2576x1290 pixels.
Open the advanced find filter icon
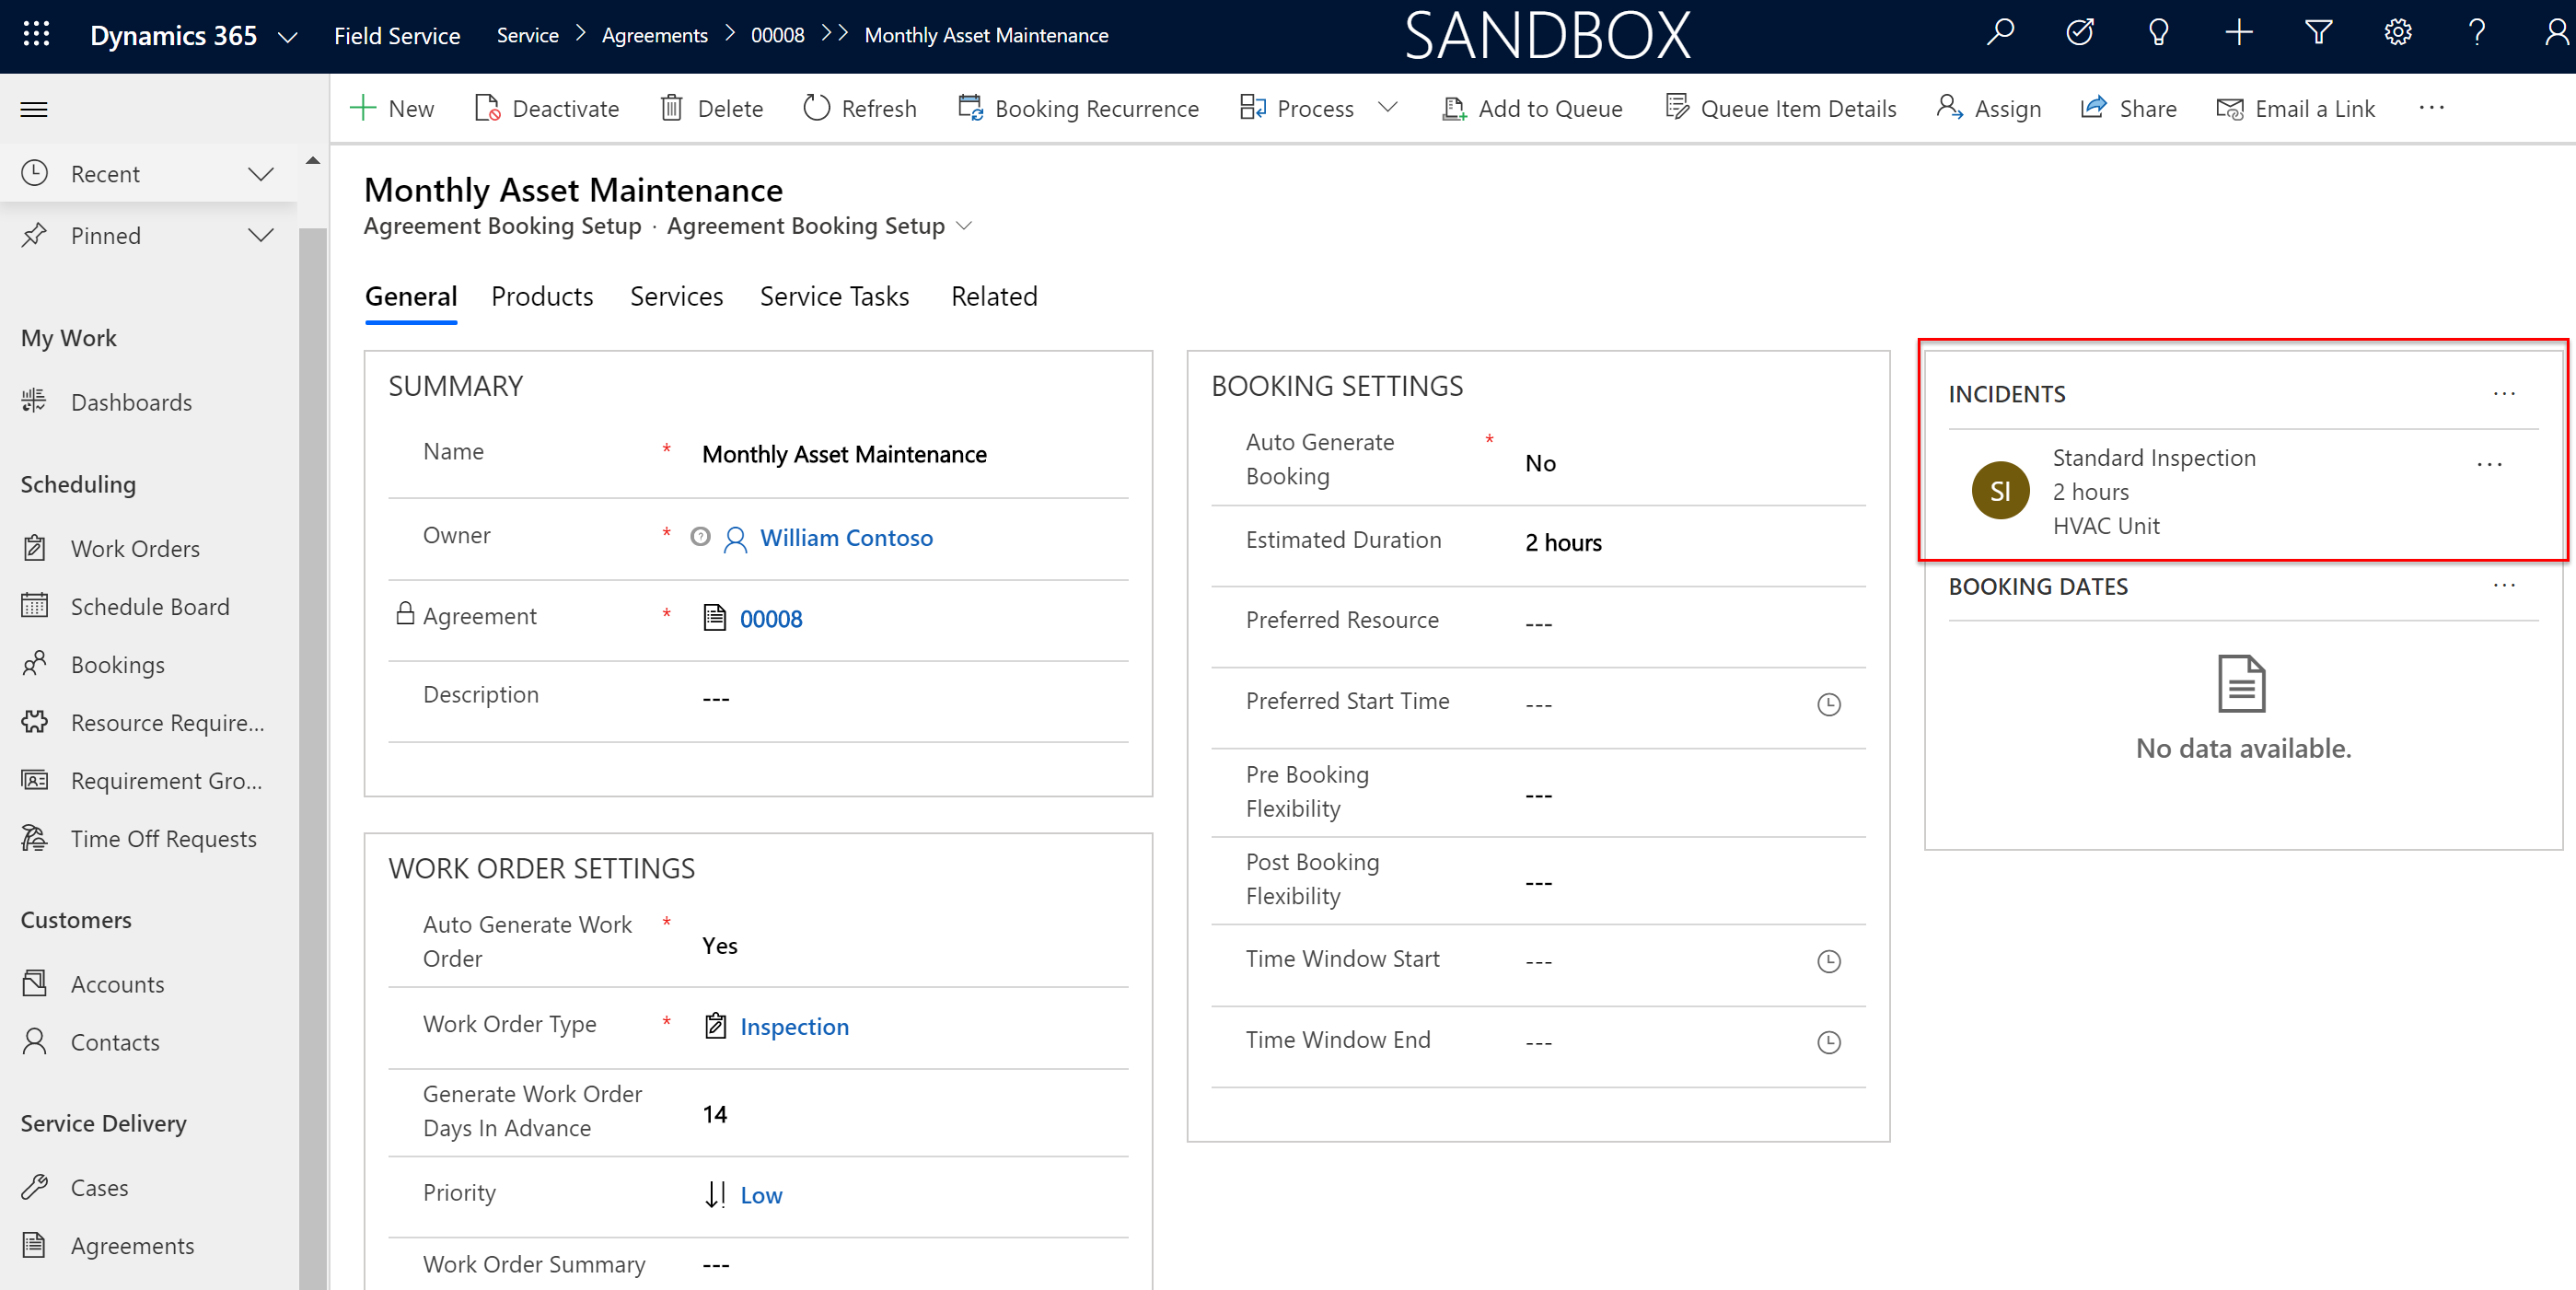click(2318, 34)
